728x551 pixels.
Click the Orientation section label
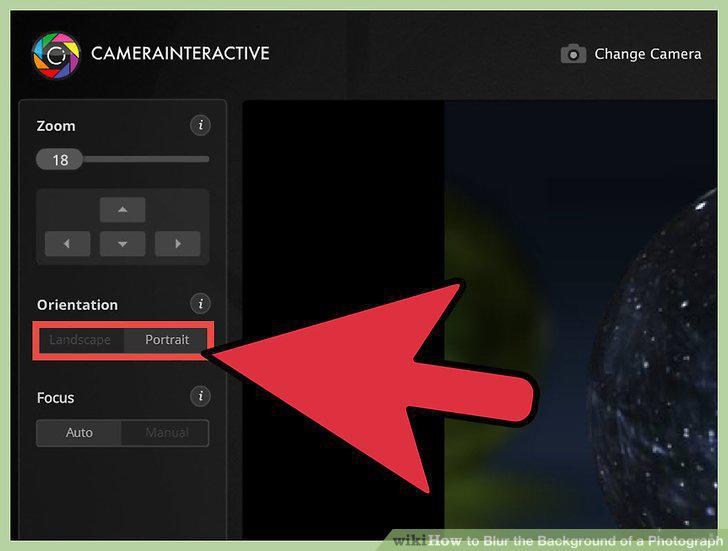pos(77,305)
